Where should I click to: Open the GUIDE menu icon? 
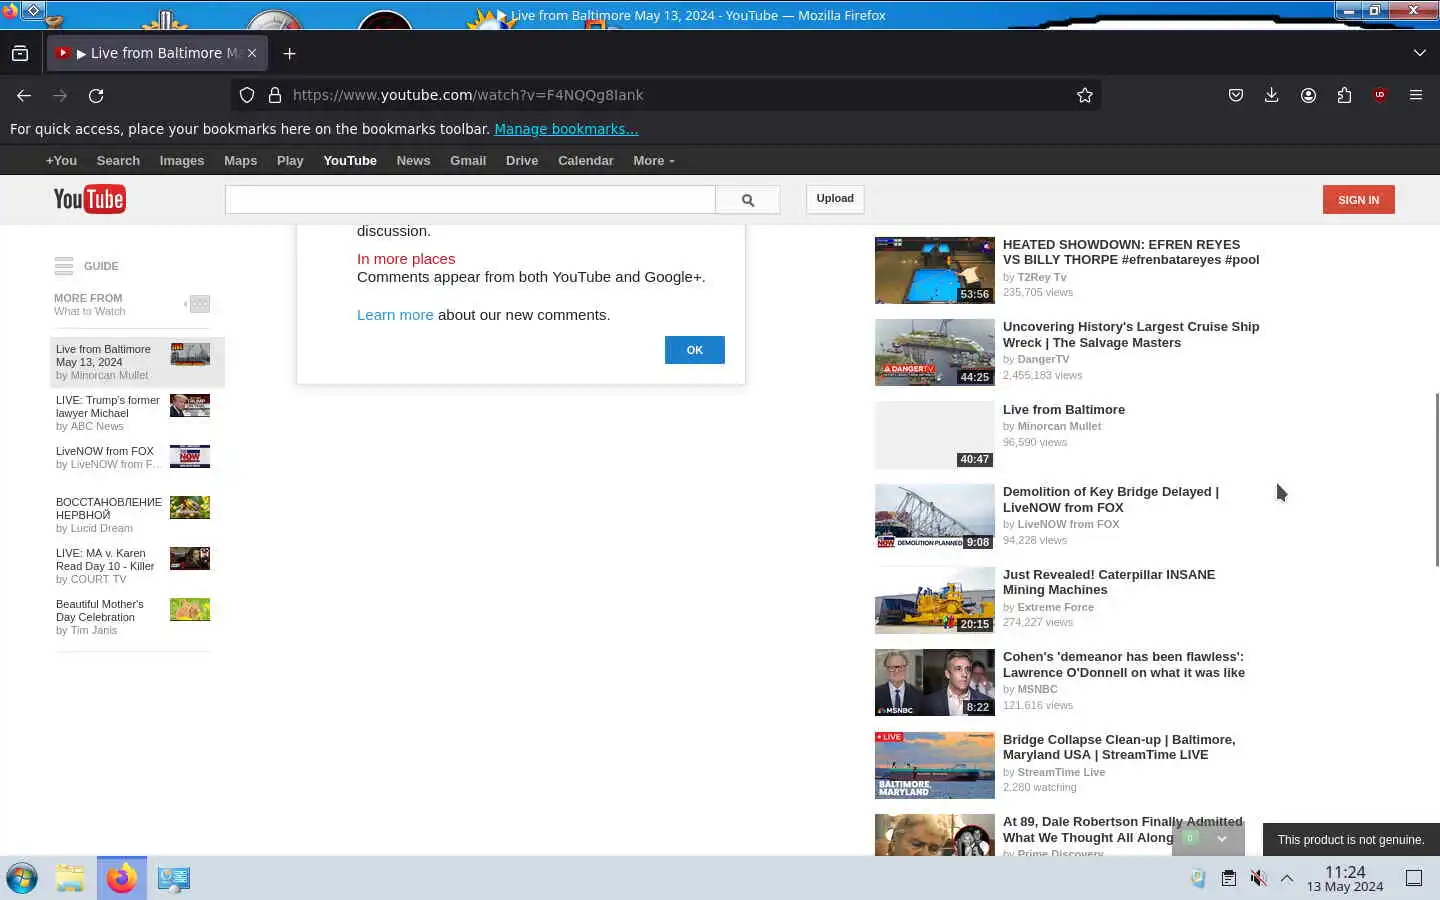point(64,266)
